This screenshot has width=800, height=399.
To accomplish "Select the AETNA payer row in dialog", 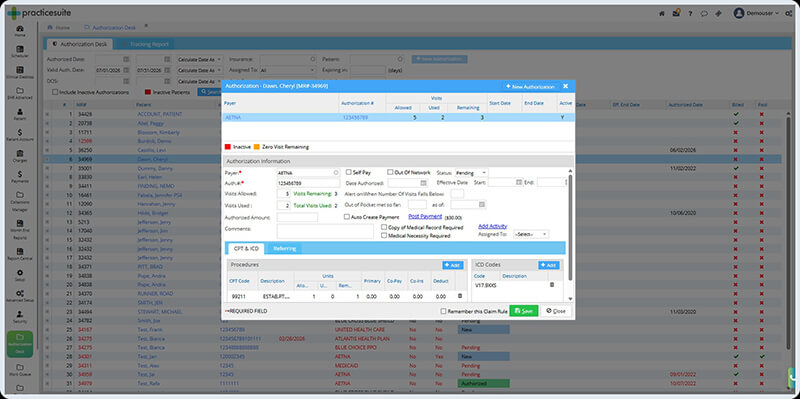I will pos(398,117).
